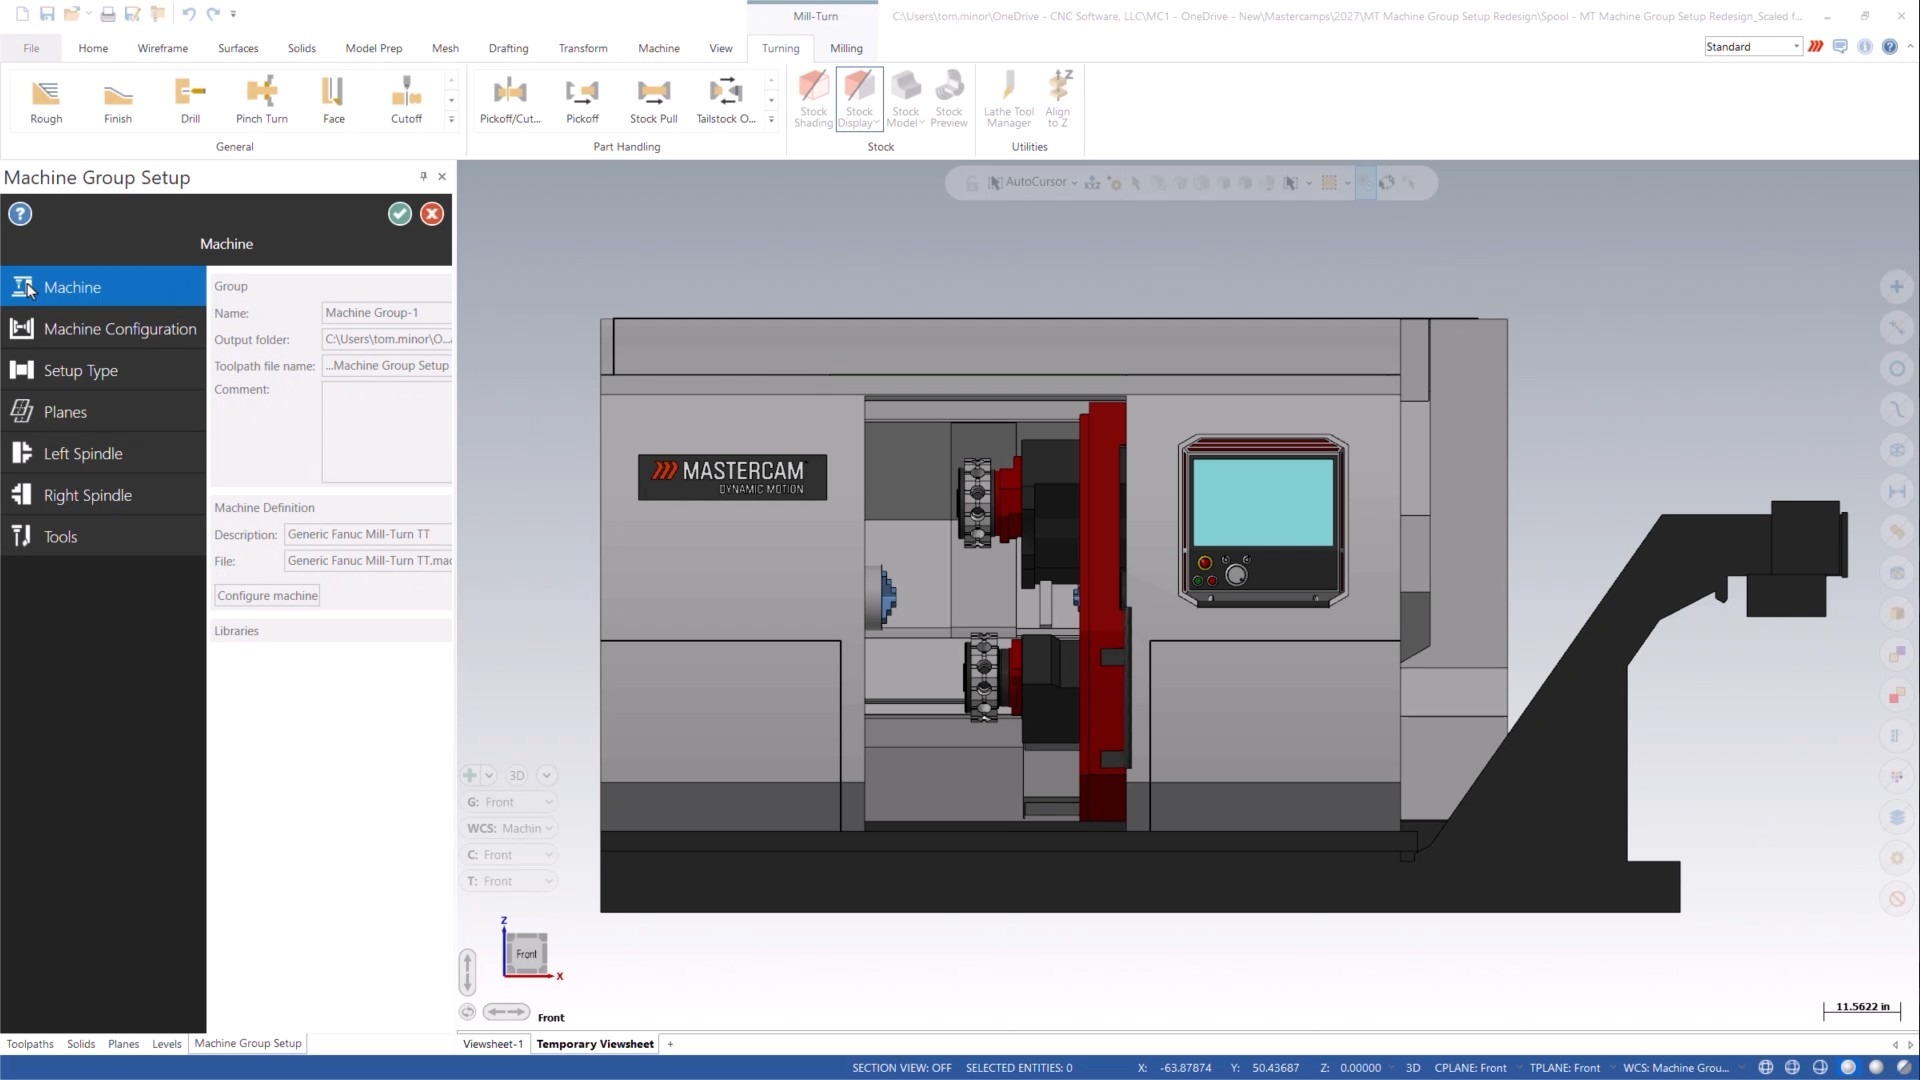Click CPLANE: Front in the status bar
Viewport: 1920px width, 1080px height.
[x=1470, y=1068]
